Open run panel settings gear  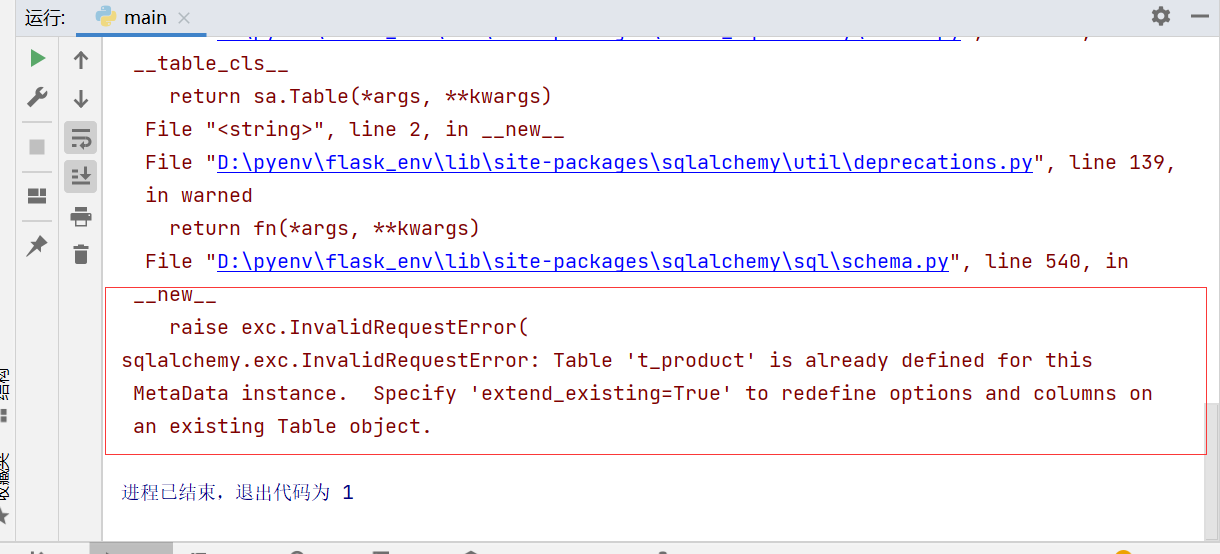coord(1160,16)
